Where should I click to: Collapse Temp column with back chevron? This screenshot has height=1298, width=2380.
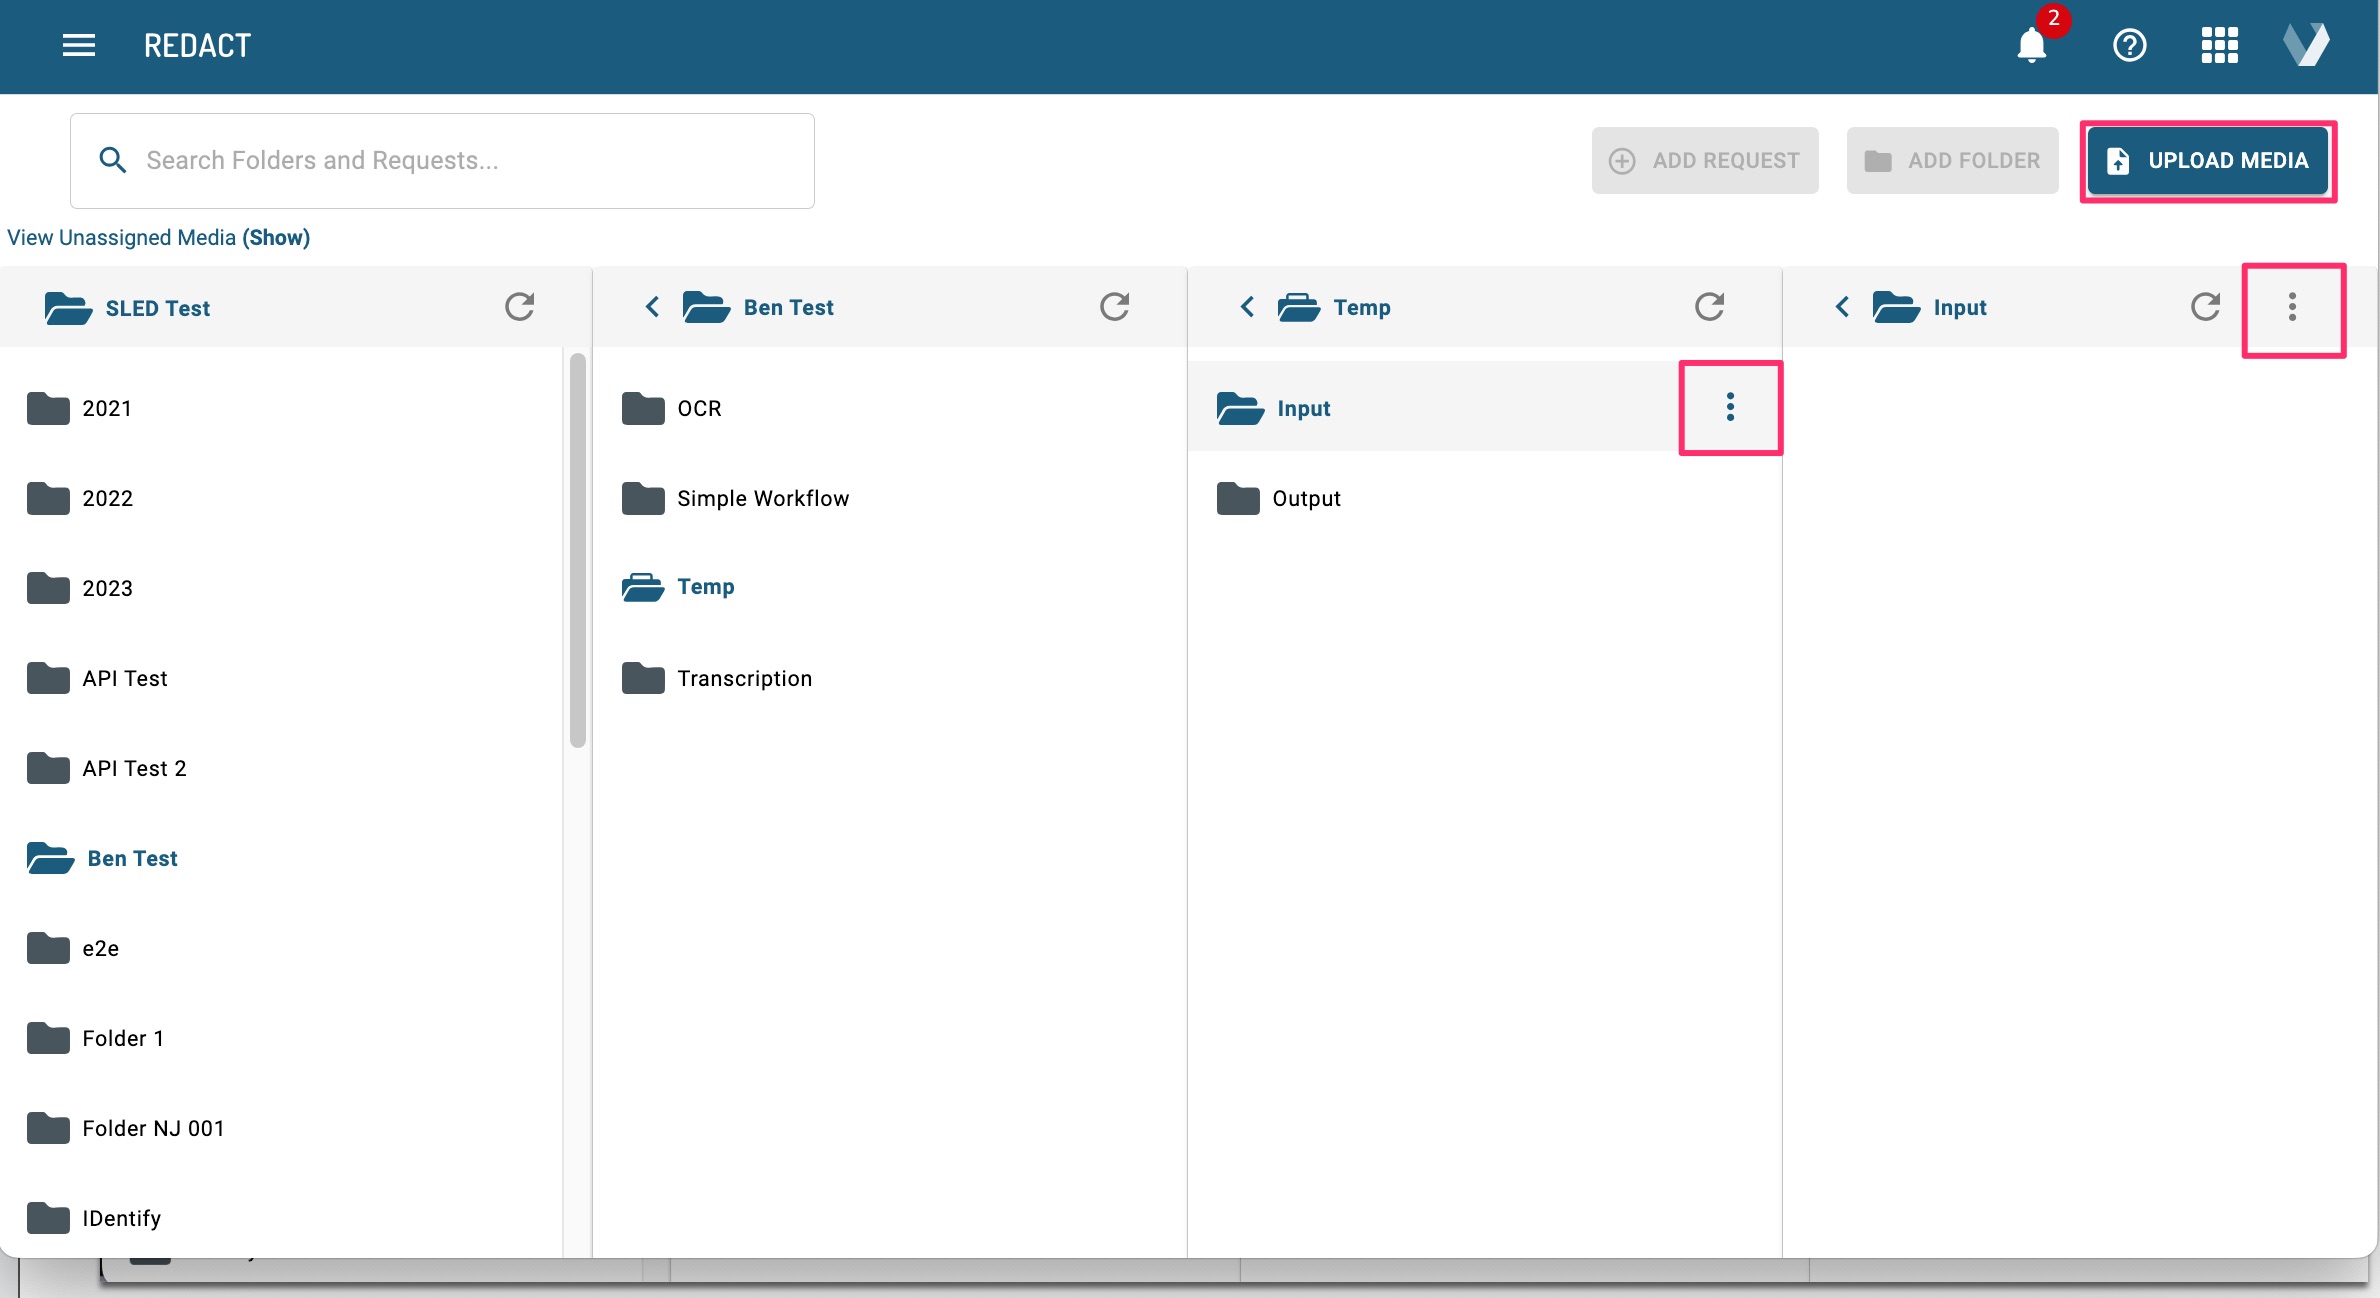(x=1248, y=307)
